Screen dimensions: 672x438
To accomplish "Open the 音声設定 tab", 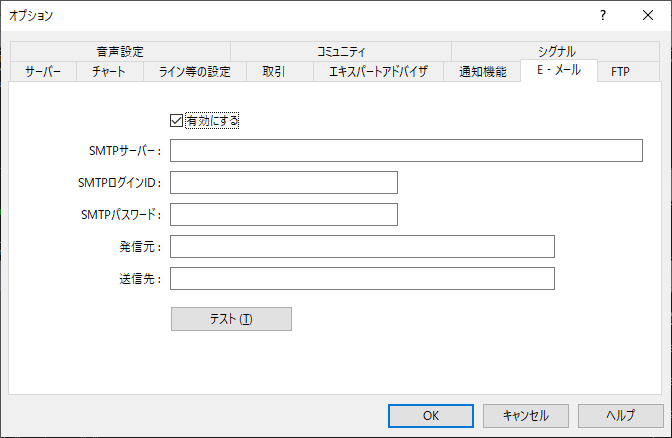I will 120,52.
